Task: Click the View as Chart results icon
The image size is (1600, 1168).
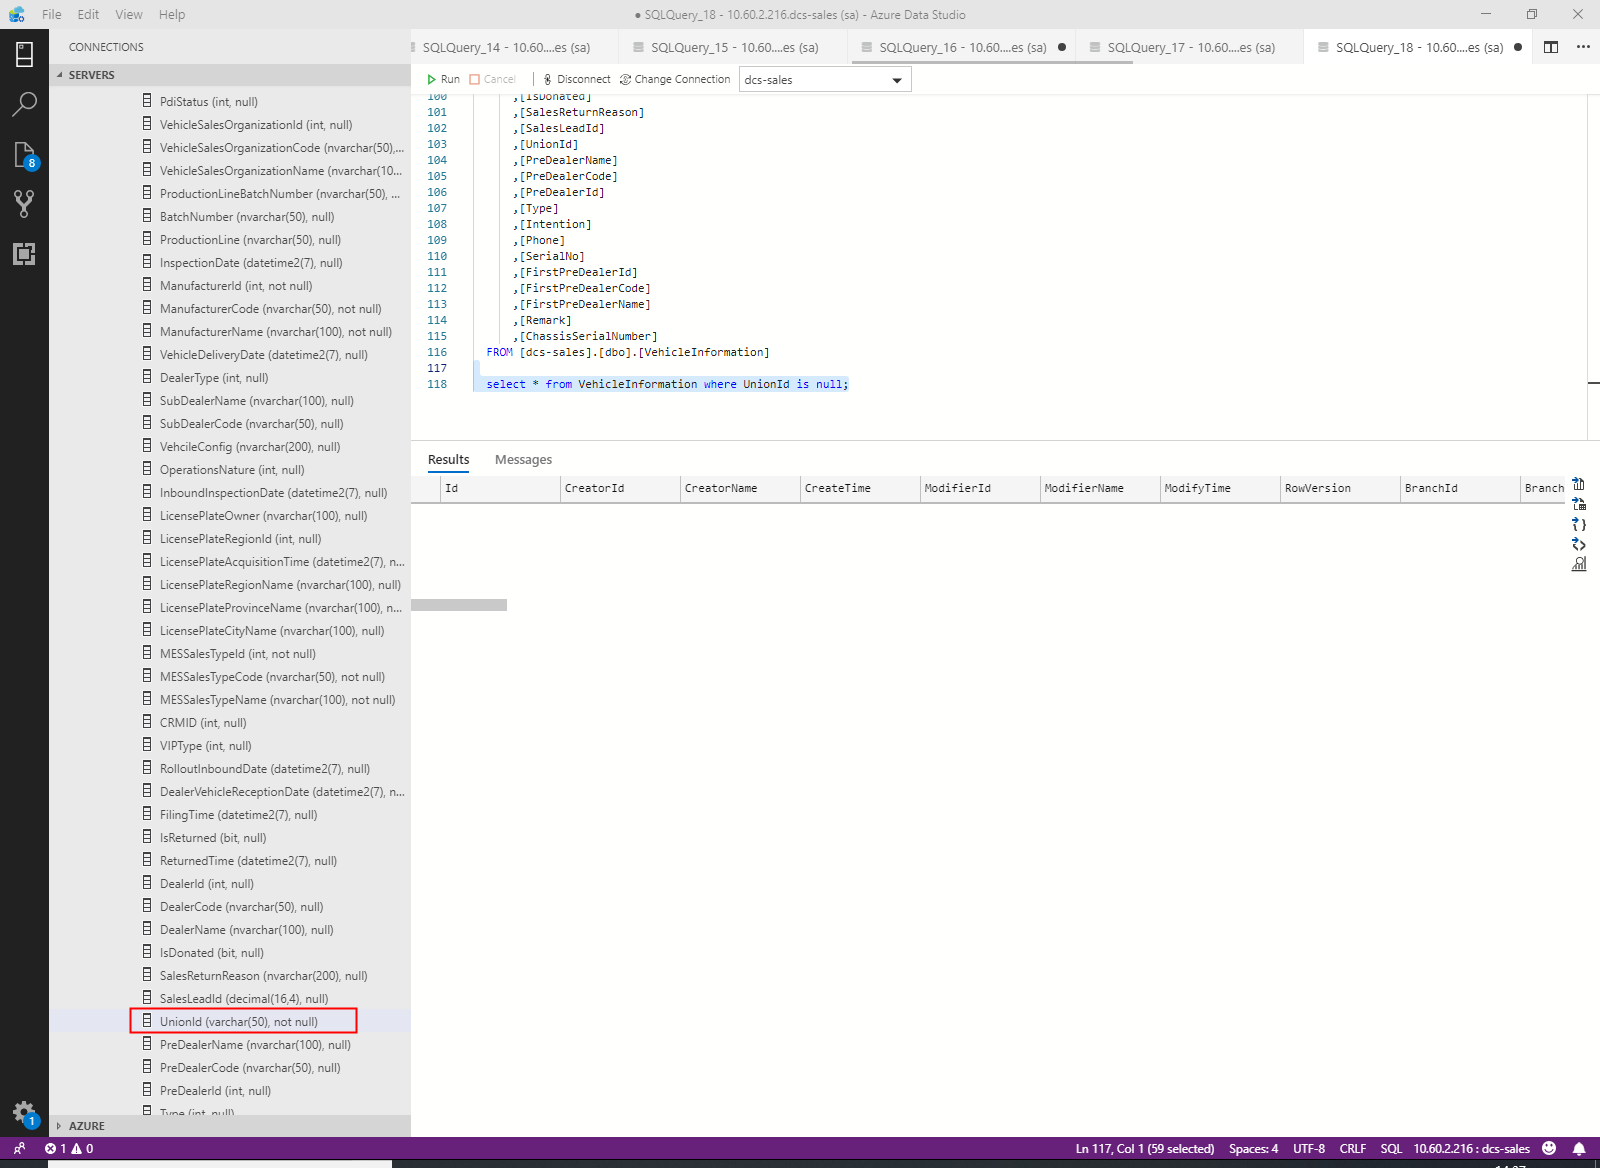Action: [x=1579, y=564]
